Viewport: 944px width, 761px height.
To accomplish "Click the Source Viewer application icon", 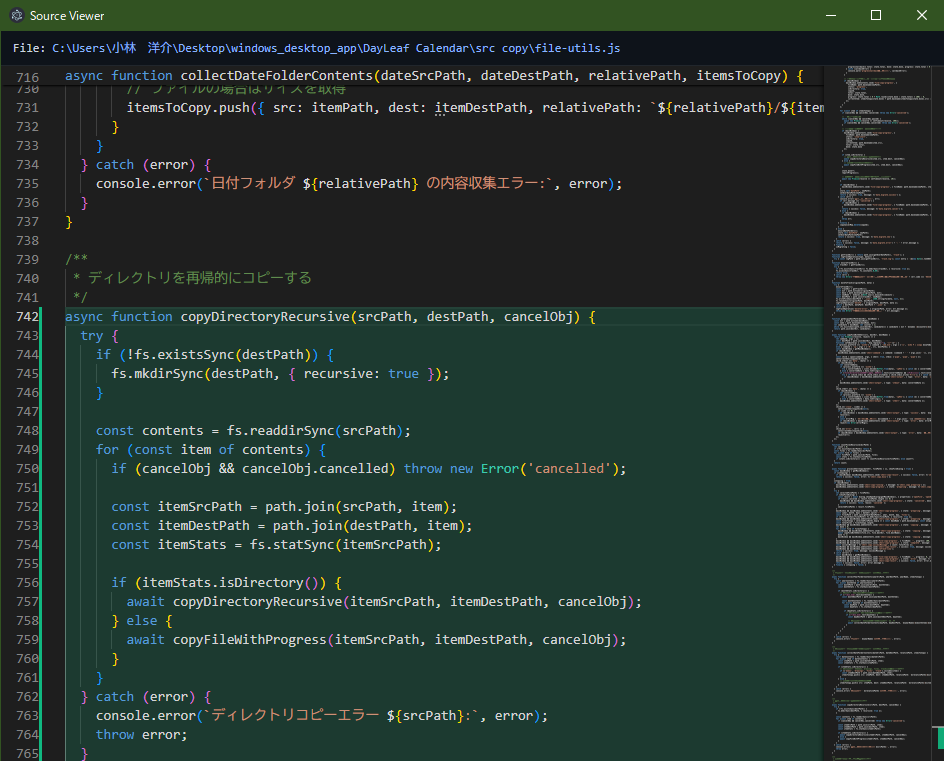I will click(16, 15).
